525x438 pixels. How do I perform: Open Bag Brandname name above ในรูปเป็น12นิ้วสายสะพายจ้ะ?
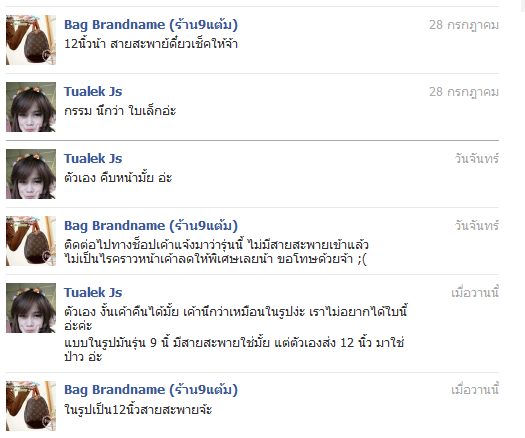(151, 390)
